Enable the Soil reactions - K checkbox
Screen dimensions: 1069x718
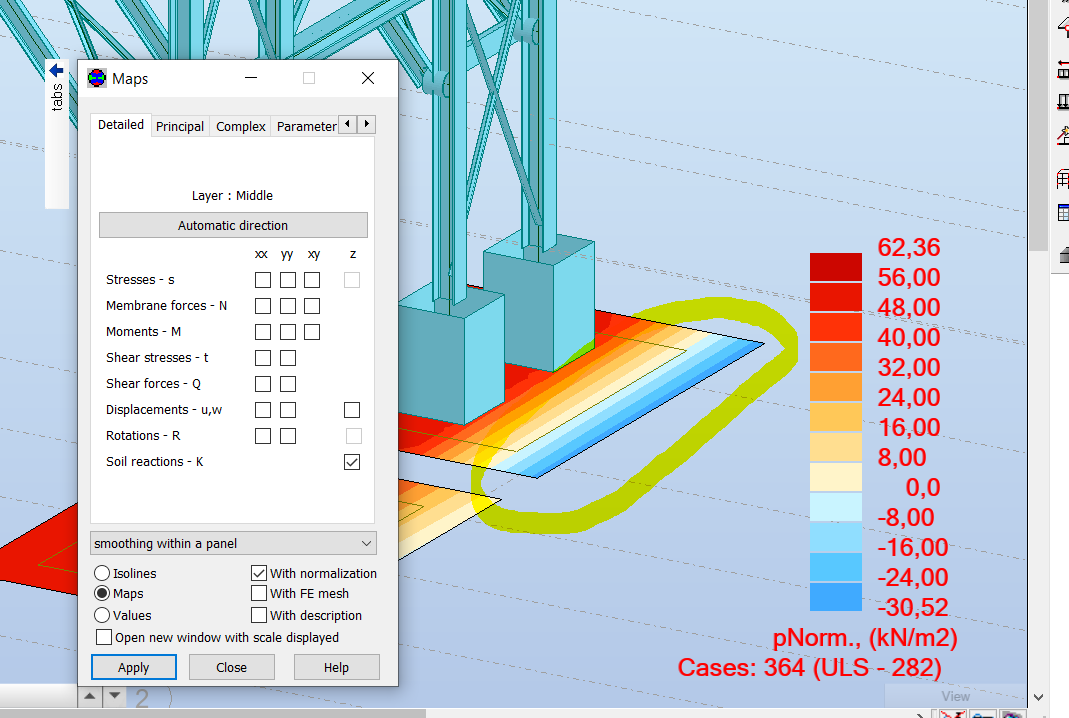[x=351, y=462]
